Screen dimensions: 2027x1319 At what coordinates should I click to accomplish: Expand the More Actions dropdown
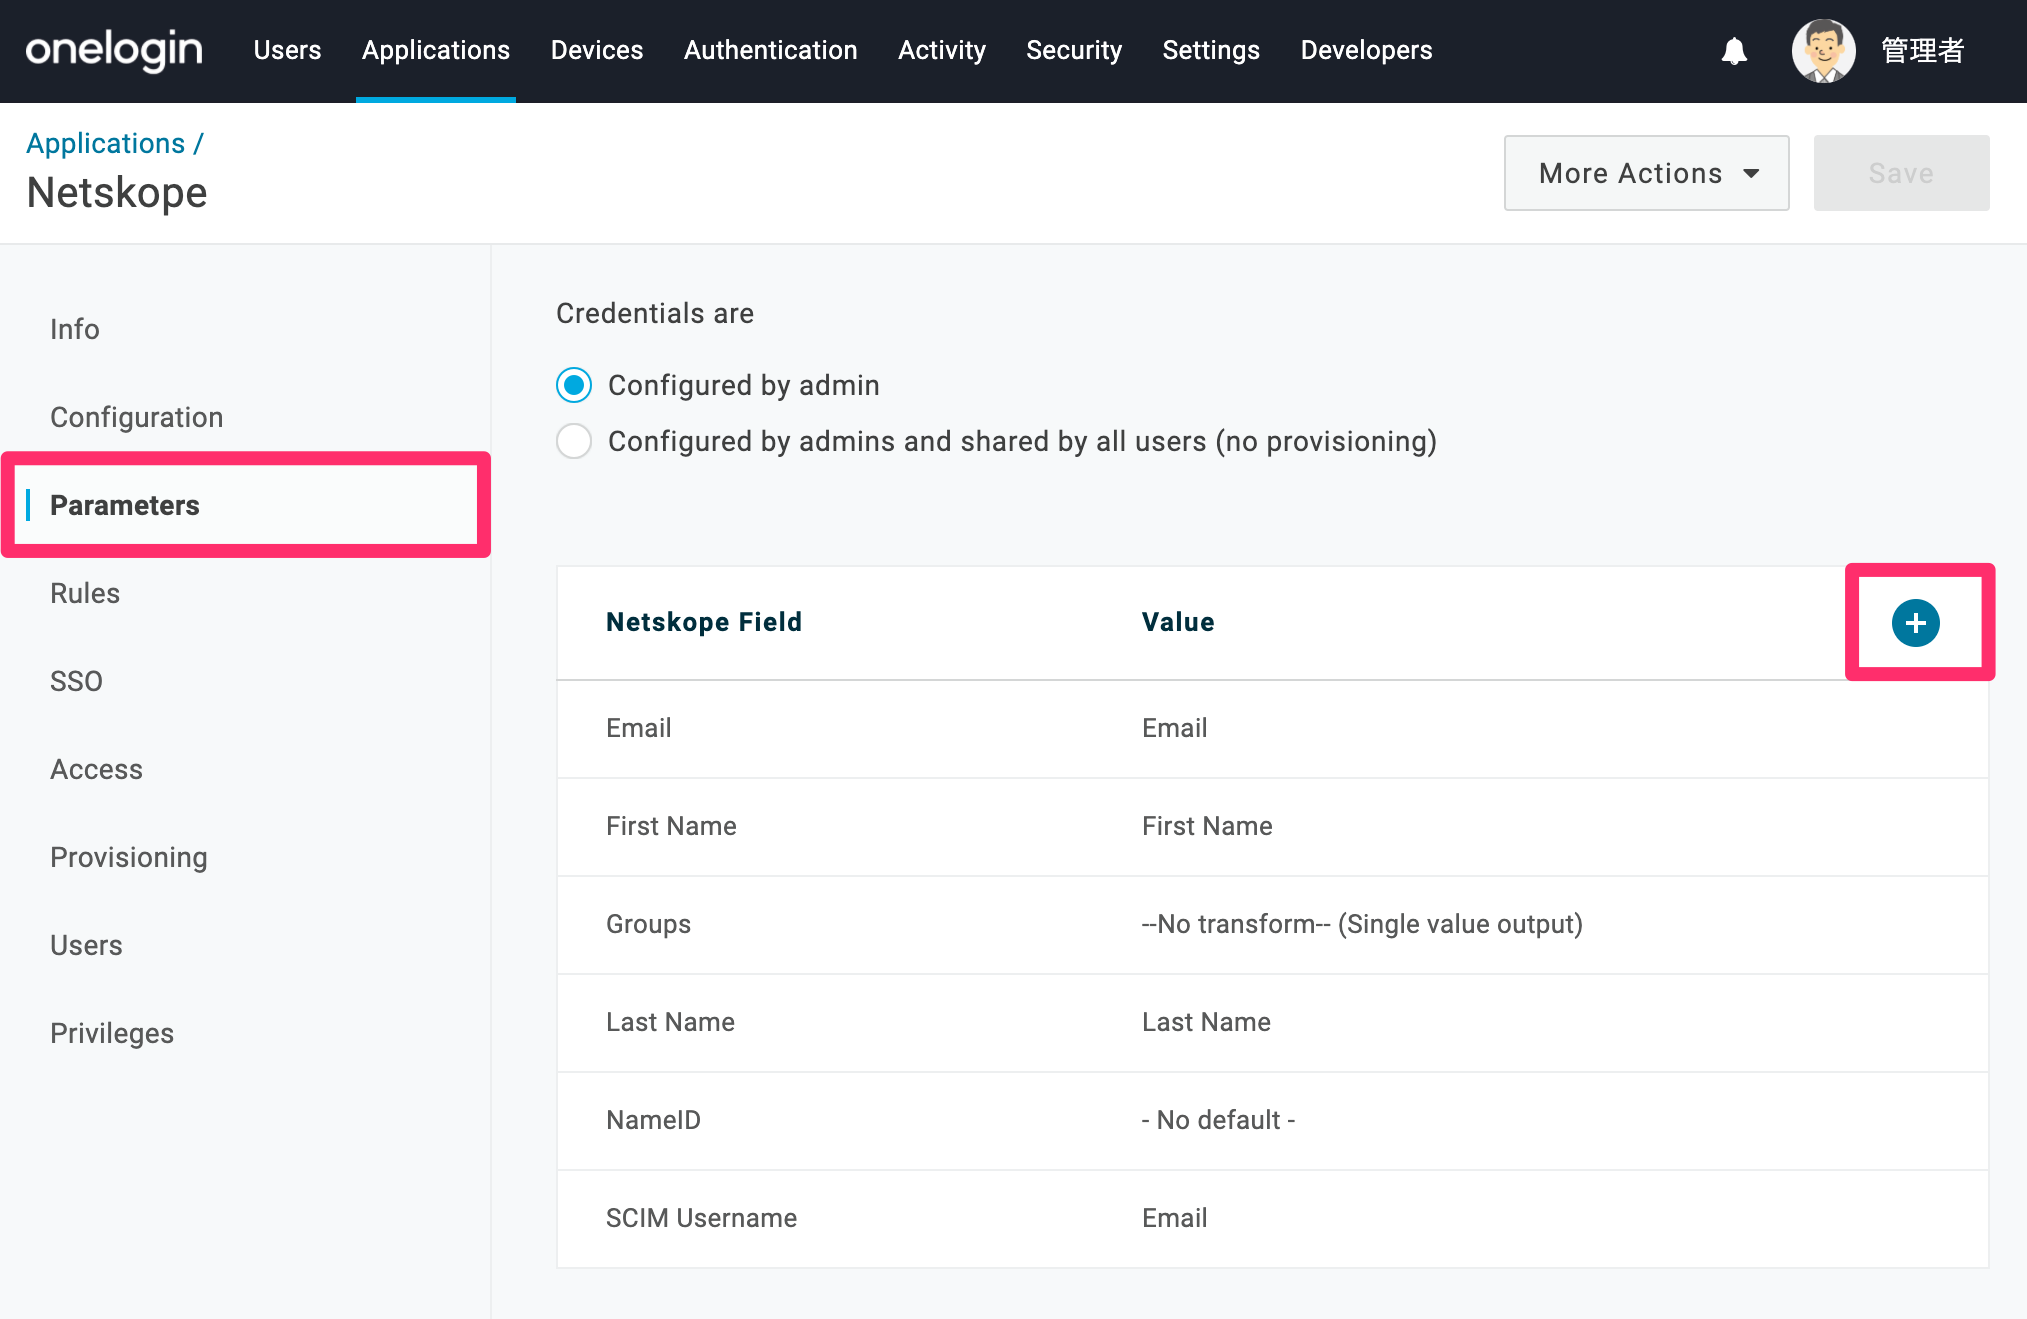point(1646,173)
